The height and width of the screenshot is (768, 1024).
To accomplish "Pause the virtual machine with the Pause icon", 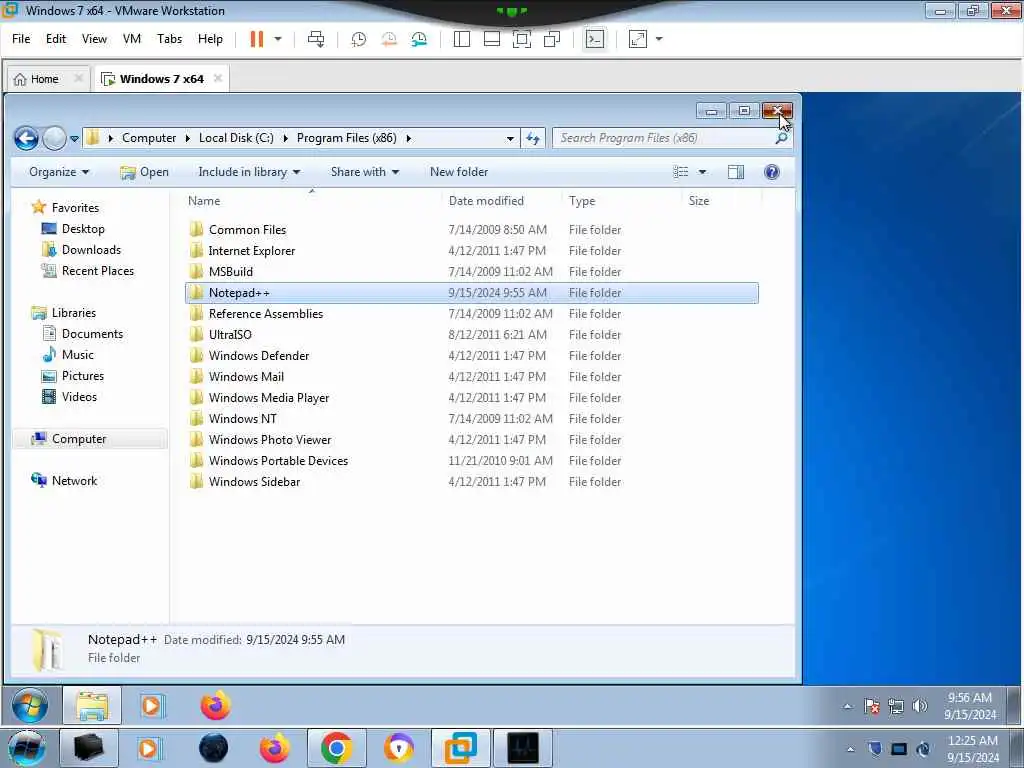I will 257,39.
